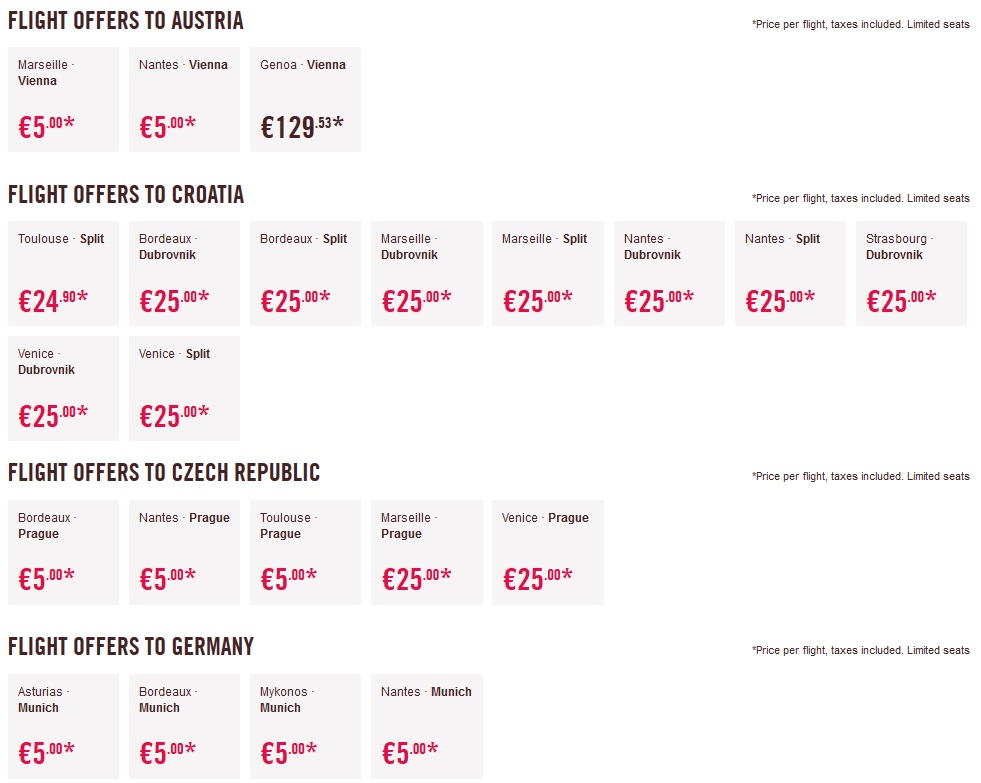Pick the Nantes to Dubrovnik flight
This screenshot has height=783, width=981.
point(669,273)
